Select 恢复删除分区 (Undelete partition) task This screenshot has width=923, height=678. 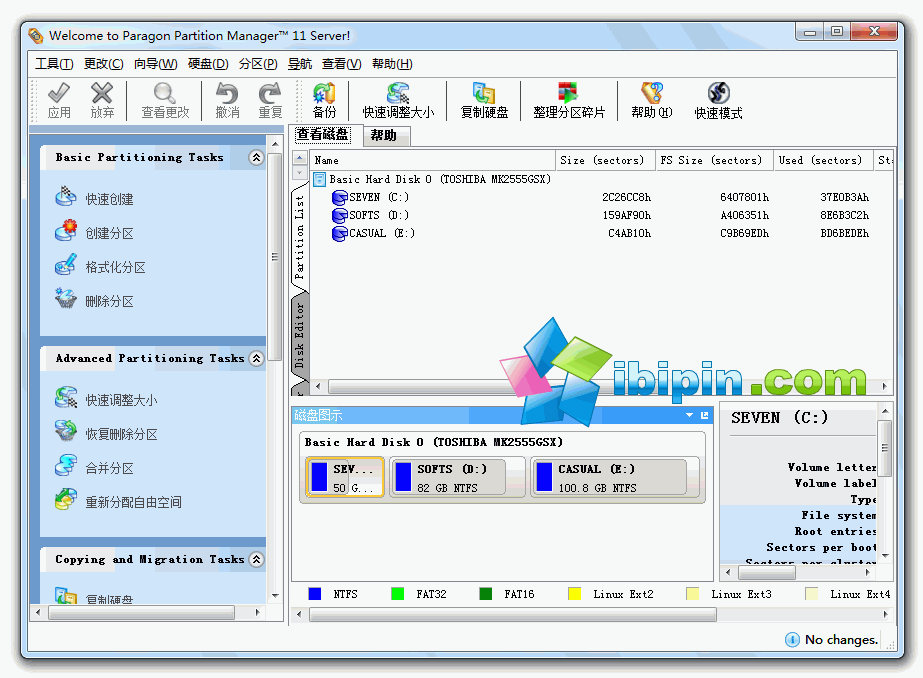(x=121, y=435)
